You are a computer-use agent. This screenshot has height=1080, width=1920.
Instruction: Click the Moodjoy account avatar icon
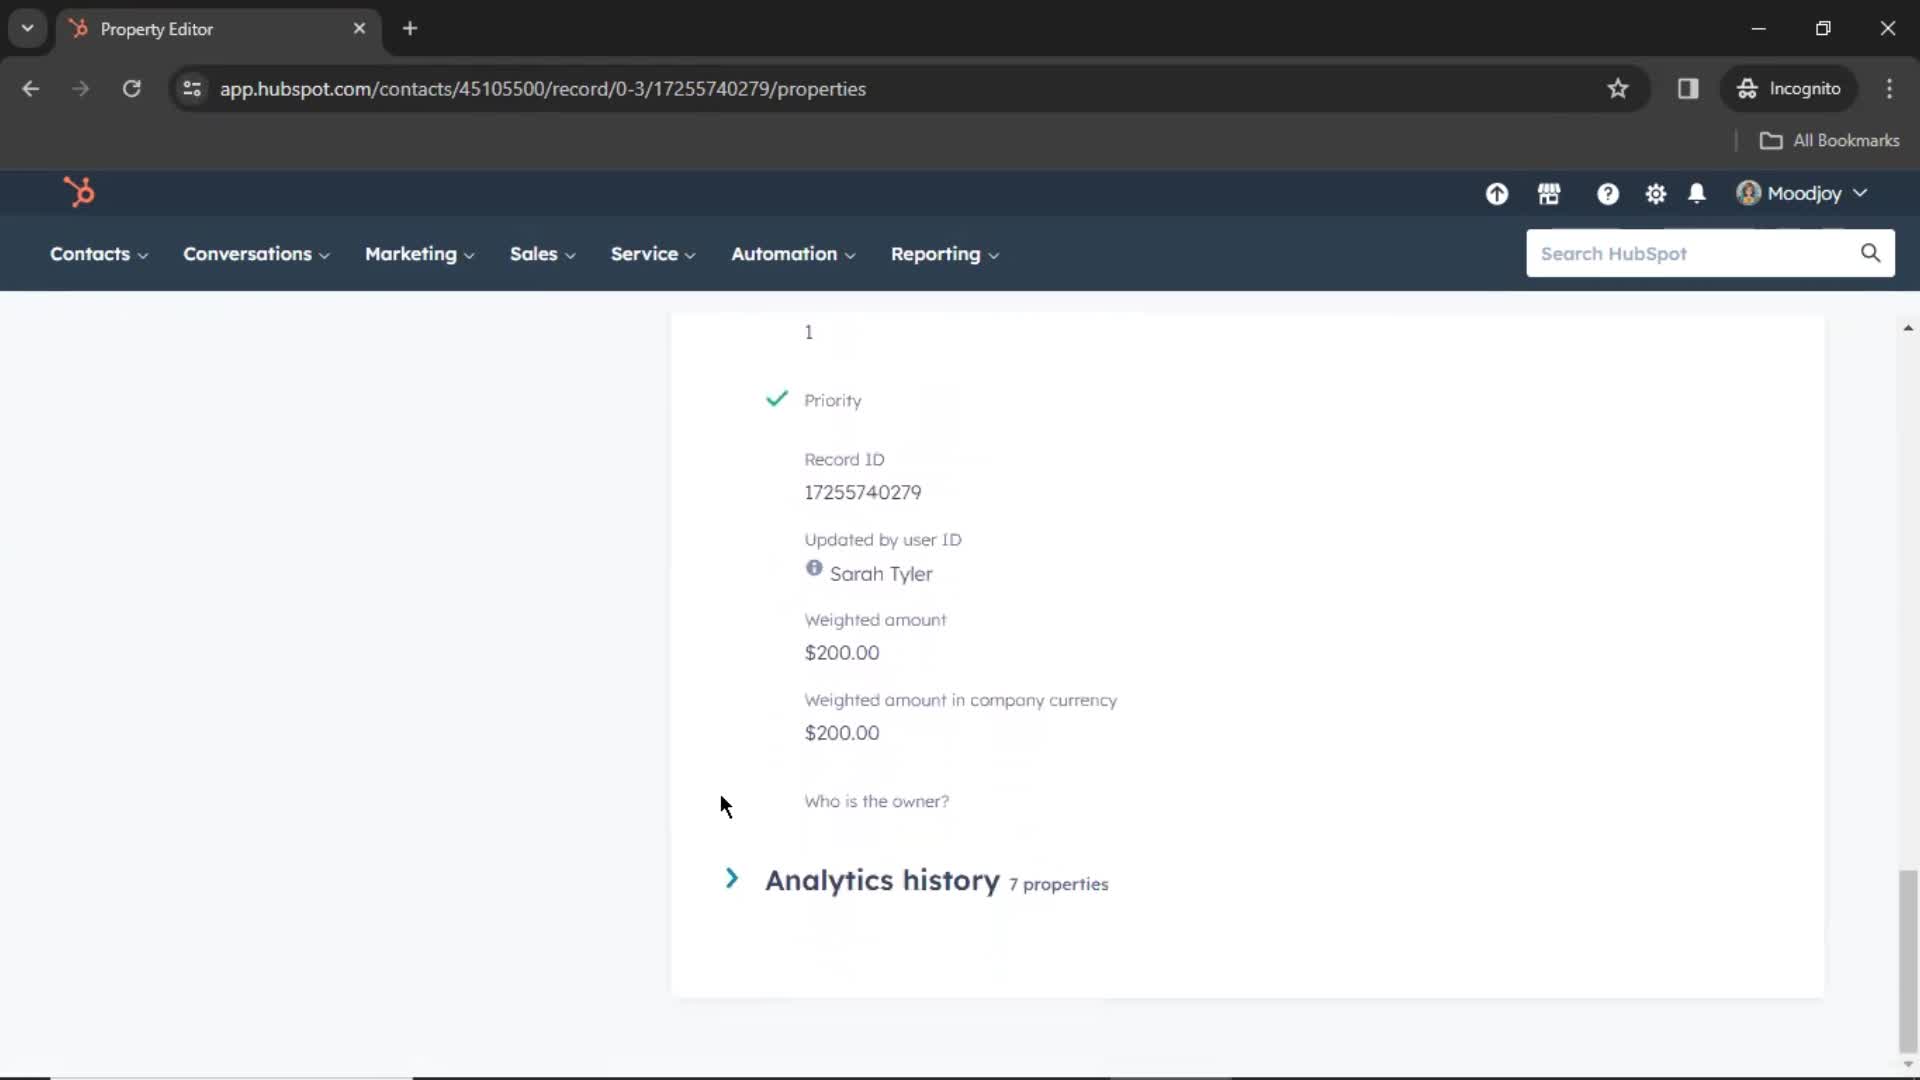(1745, 194)
